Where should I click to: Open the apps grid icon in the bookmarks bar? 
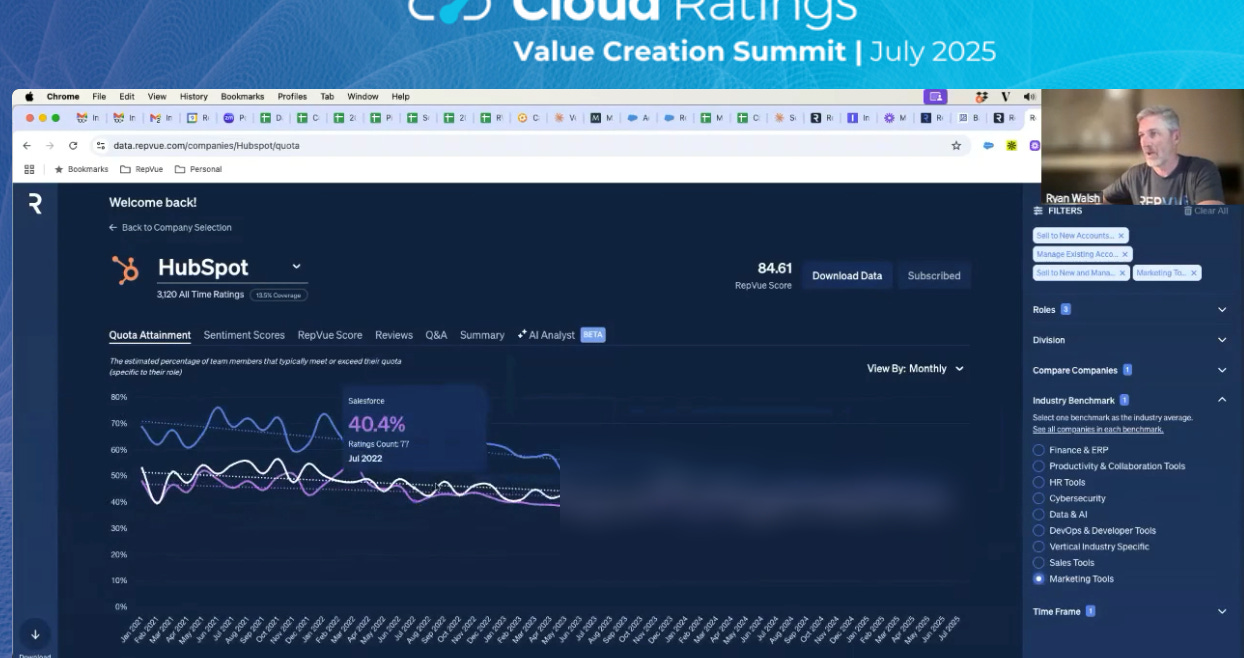[29, 169]
